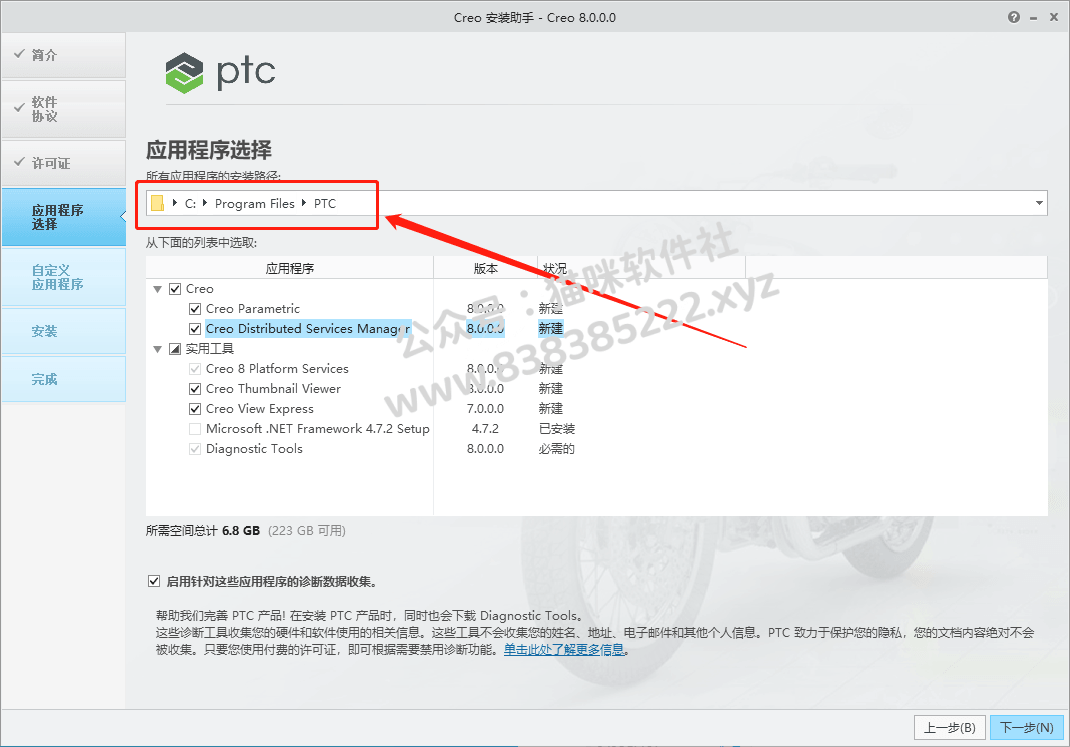Click version 4.7.2 cell

point(485,429)
